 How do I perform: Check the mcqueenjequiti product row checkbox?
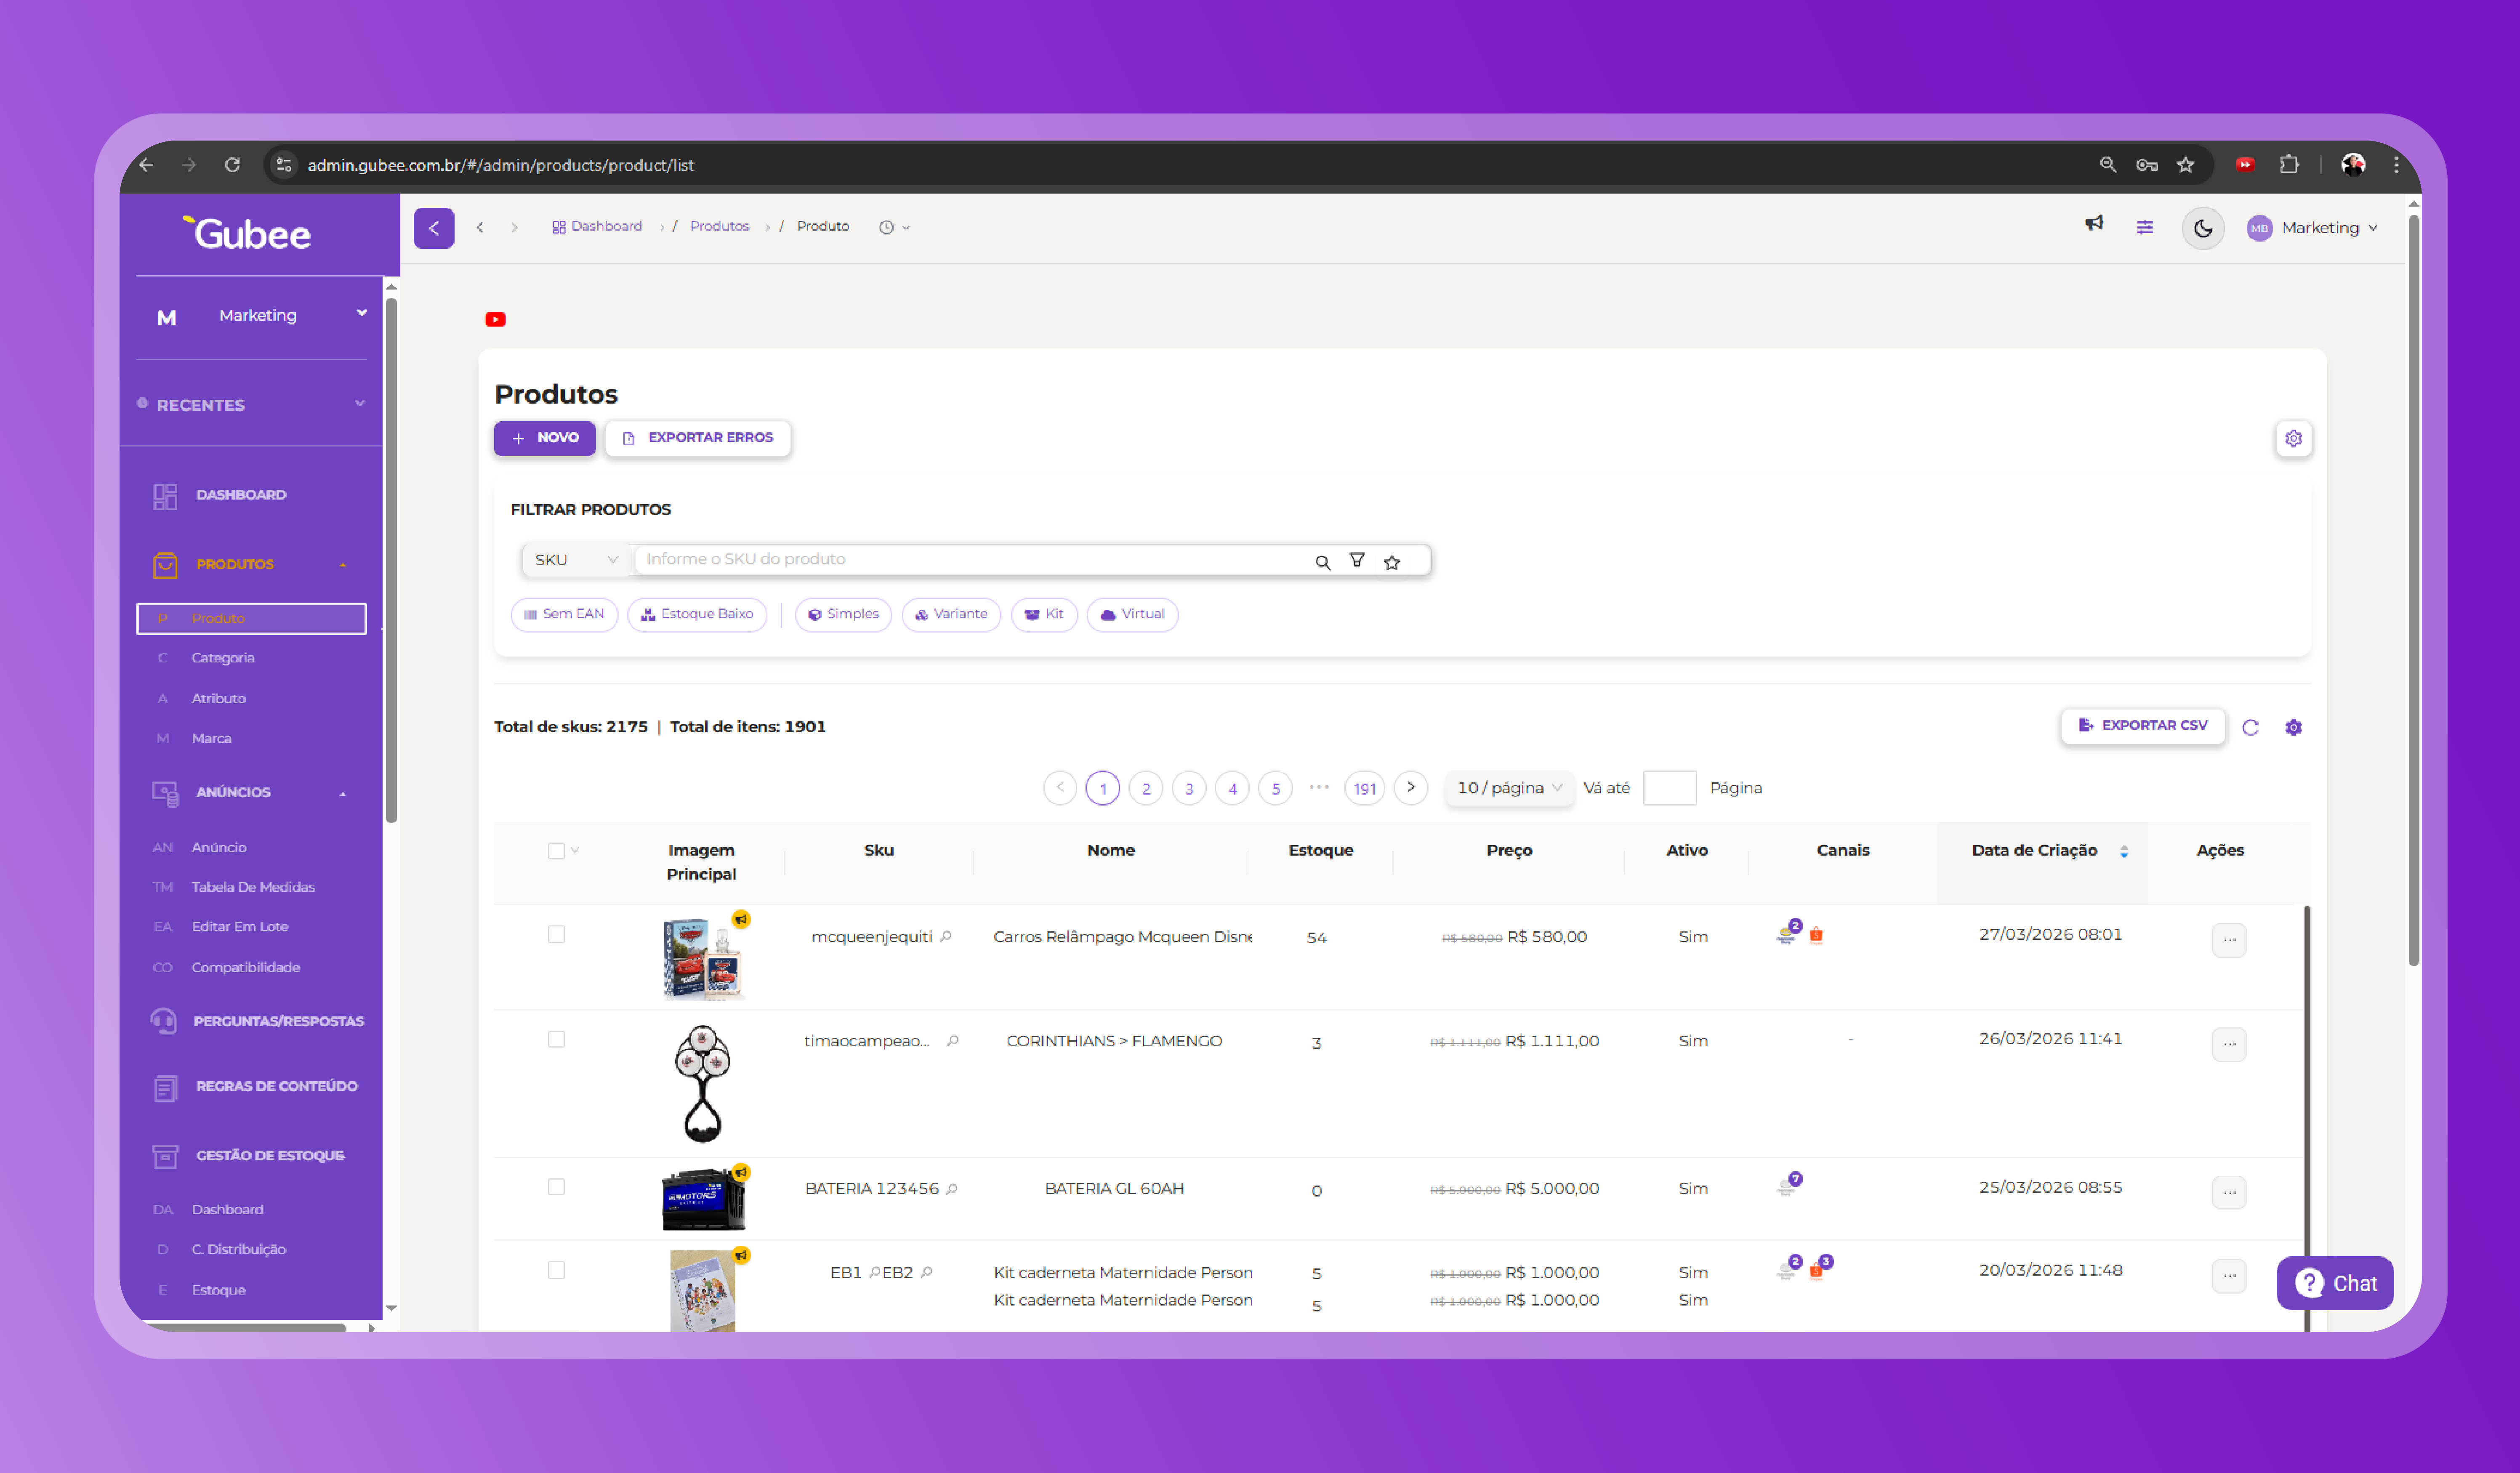(556, 934)
